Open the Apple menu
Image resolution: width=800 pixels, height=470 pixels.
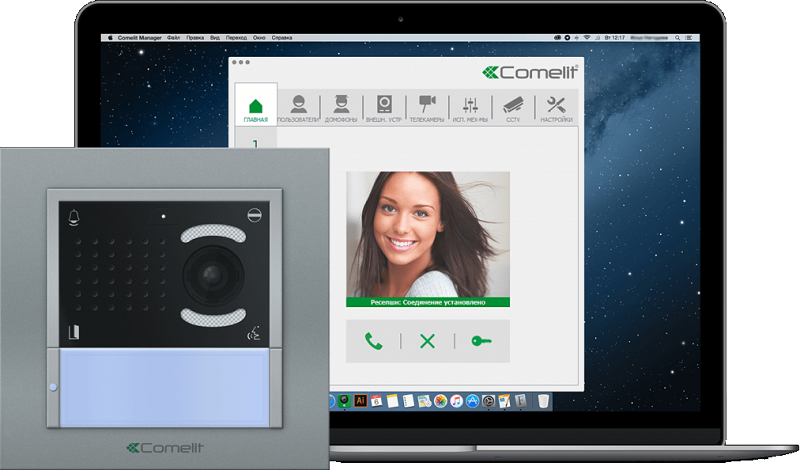(x=110, y=38)
